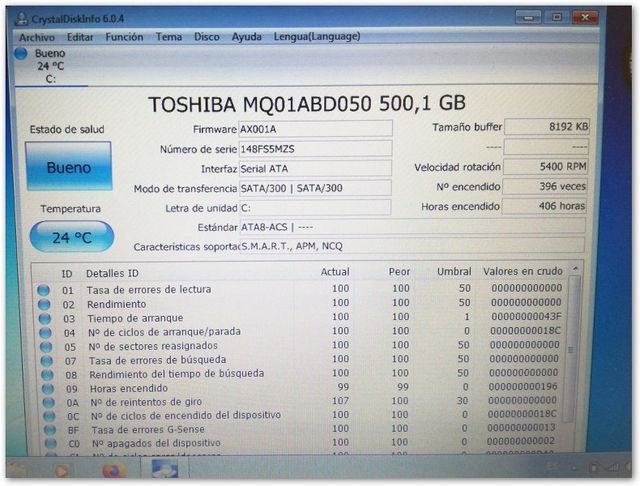
Task: Select the C: disk status circle icon
Action: click(21, 53)
